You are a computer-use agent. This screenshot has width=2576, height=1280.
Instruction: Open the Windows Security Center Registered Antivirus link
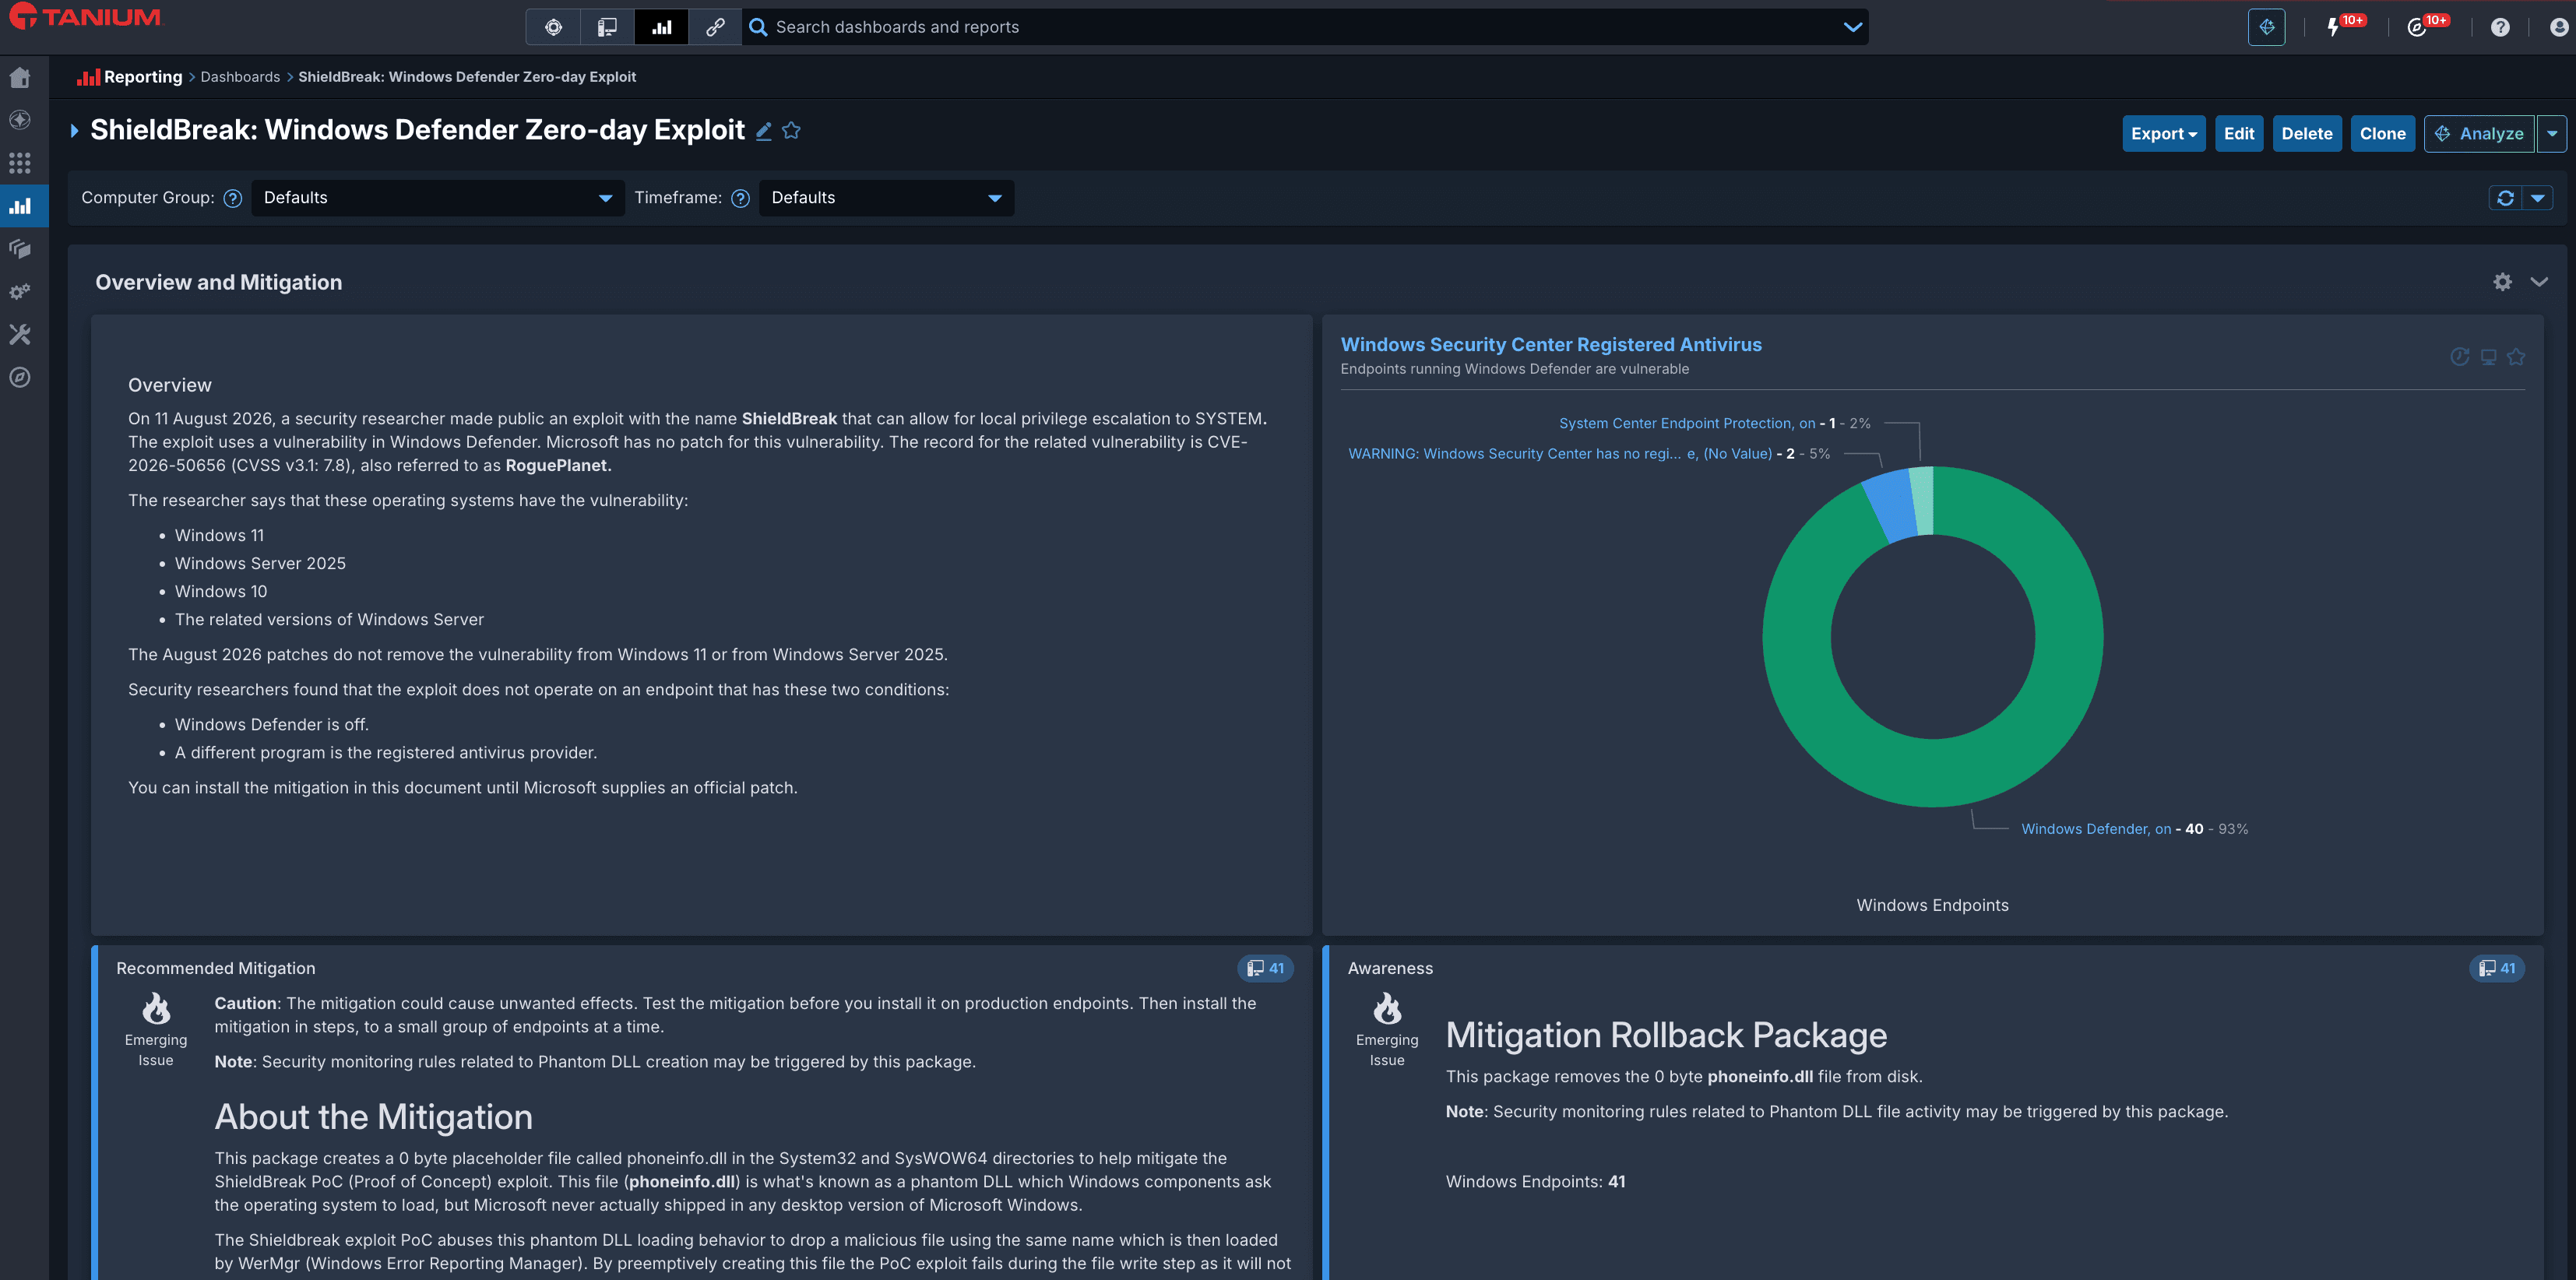[x=1551, y=345]
